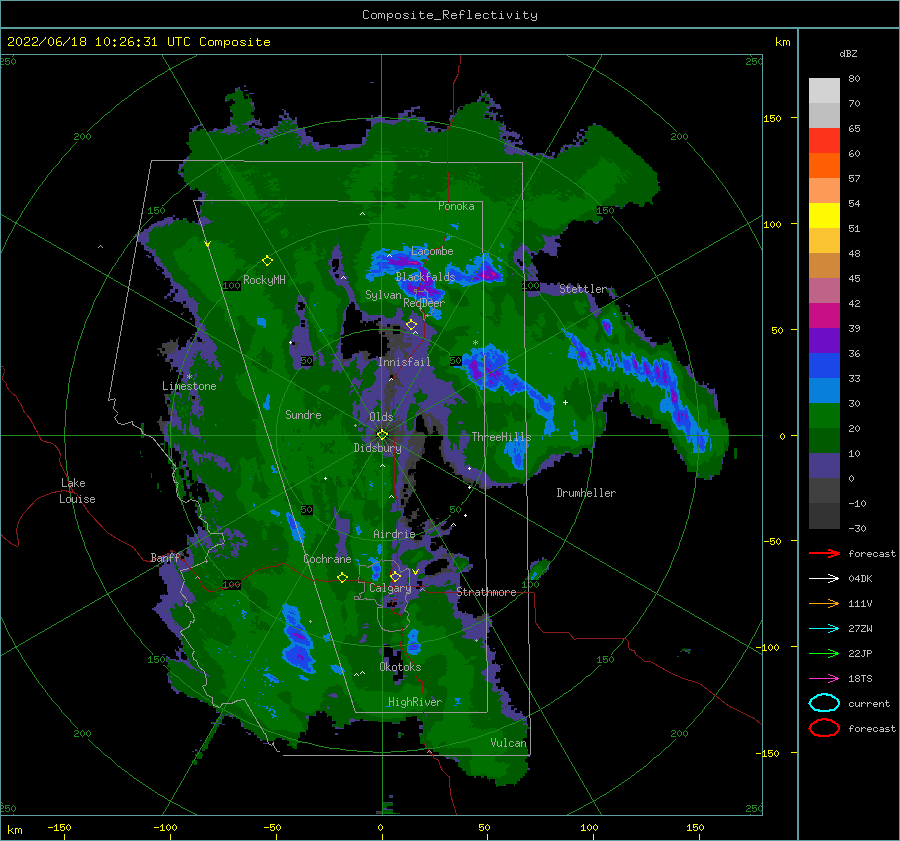Select the orange 111V arrow in legend
This screenshot has height=841, width=900.
click(824, 603)
